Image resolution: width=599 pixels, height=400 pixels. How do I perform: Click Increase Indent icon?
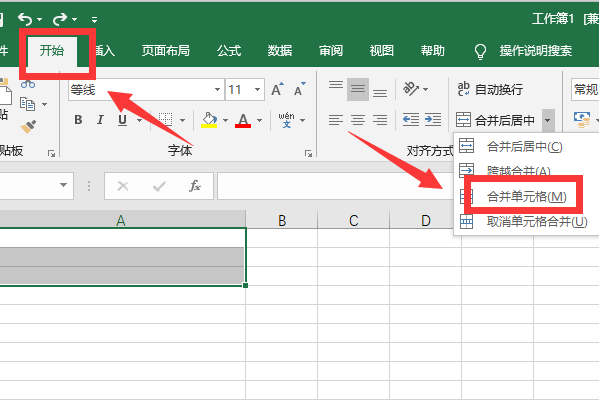click(x=433, y=120)
